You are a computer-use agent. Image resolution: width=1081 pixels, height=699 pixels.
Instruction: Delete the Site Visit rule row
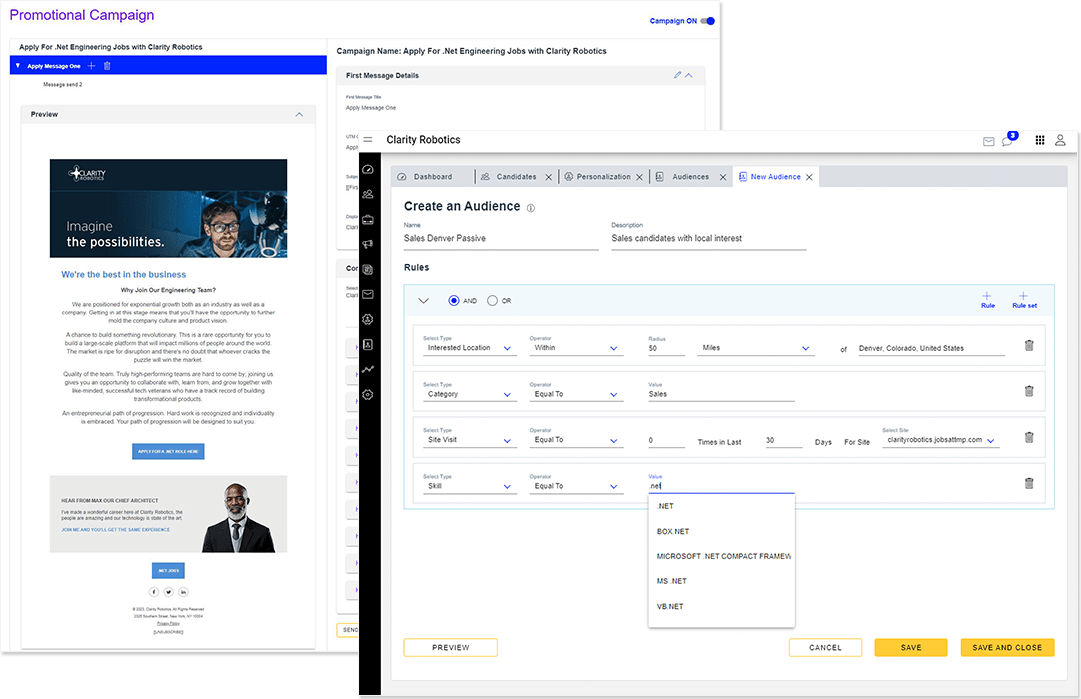tap(1029, 437)
